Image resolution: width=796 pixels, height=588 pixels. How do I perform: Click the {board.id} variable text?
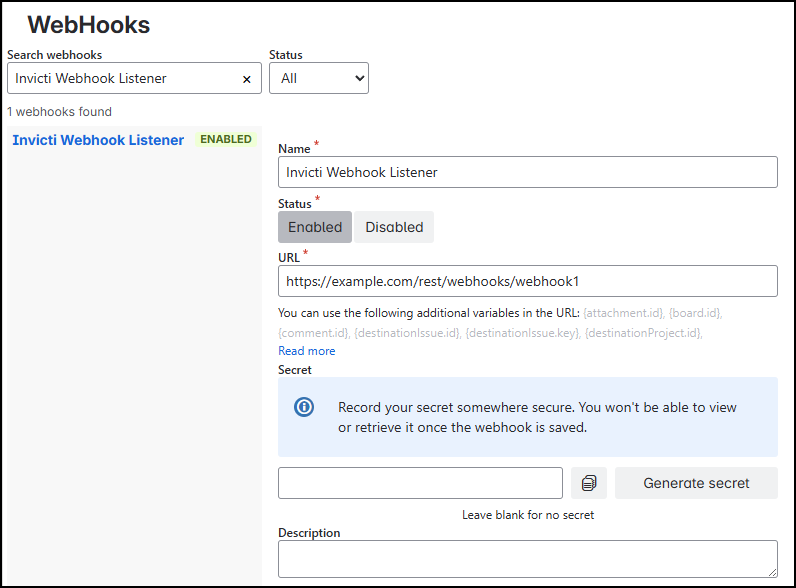[696, 313]
